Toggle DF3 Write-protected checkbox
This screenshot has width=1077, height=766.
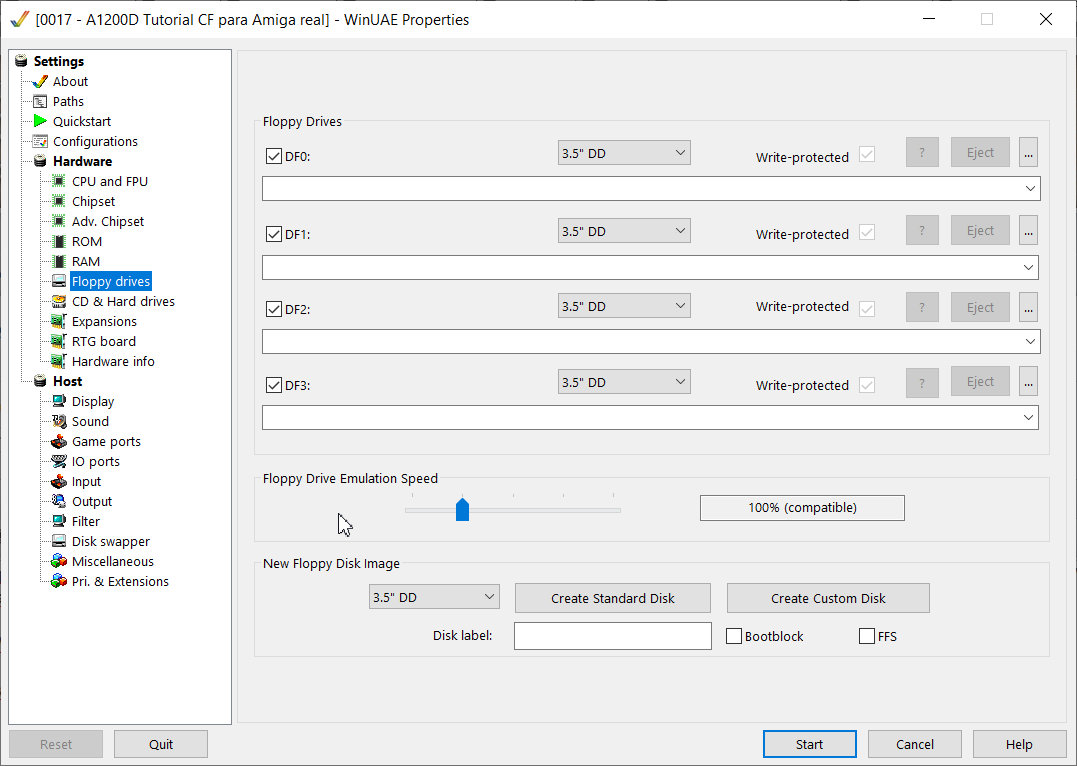point(867,385)
